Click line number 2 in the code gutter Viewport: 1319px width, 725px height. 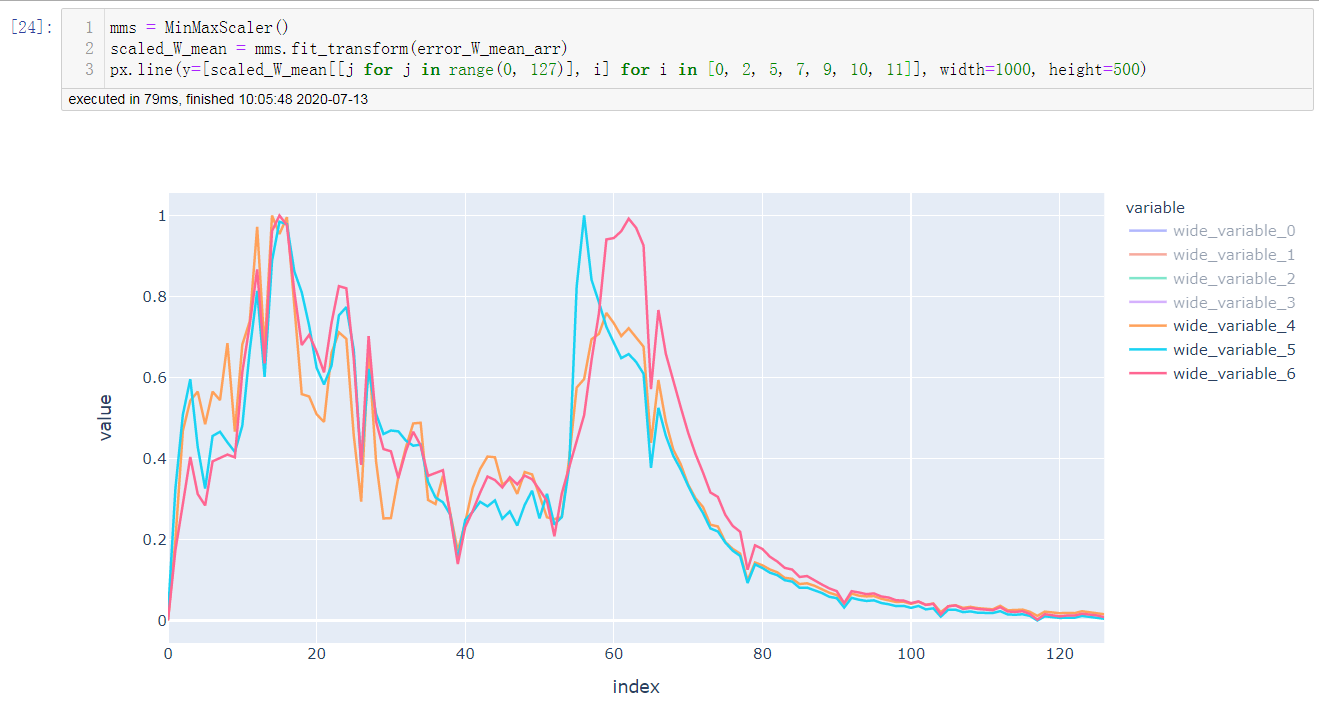(x=86, y=47)
